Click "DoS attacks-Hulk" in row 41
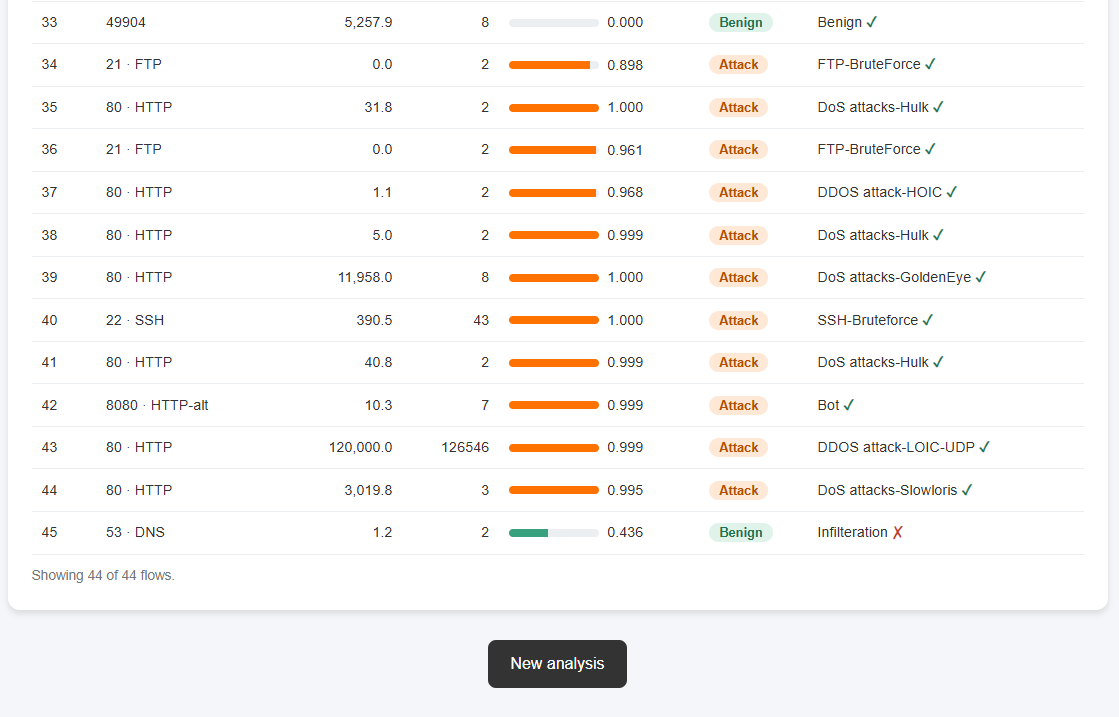Viewport: 1119px width, 717px height. [x=874, y=362]
